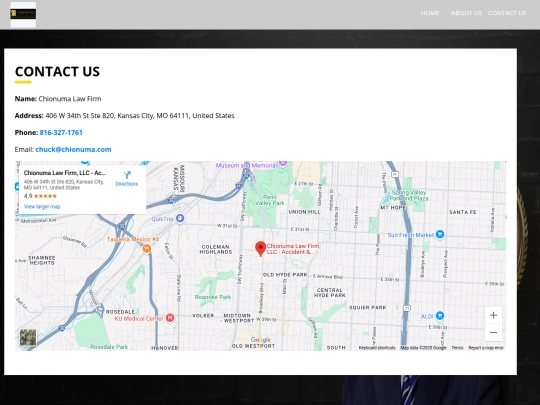Click the CENTRAL HYDE PARK label
Image resolution: width=540 pixels, height=405 pixels.
coord(330,293)
